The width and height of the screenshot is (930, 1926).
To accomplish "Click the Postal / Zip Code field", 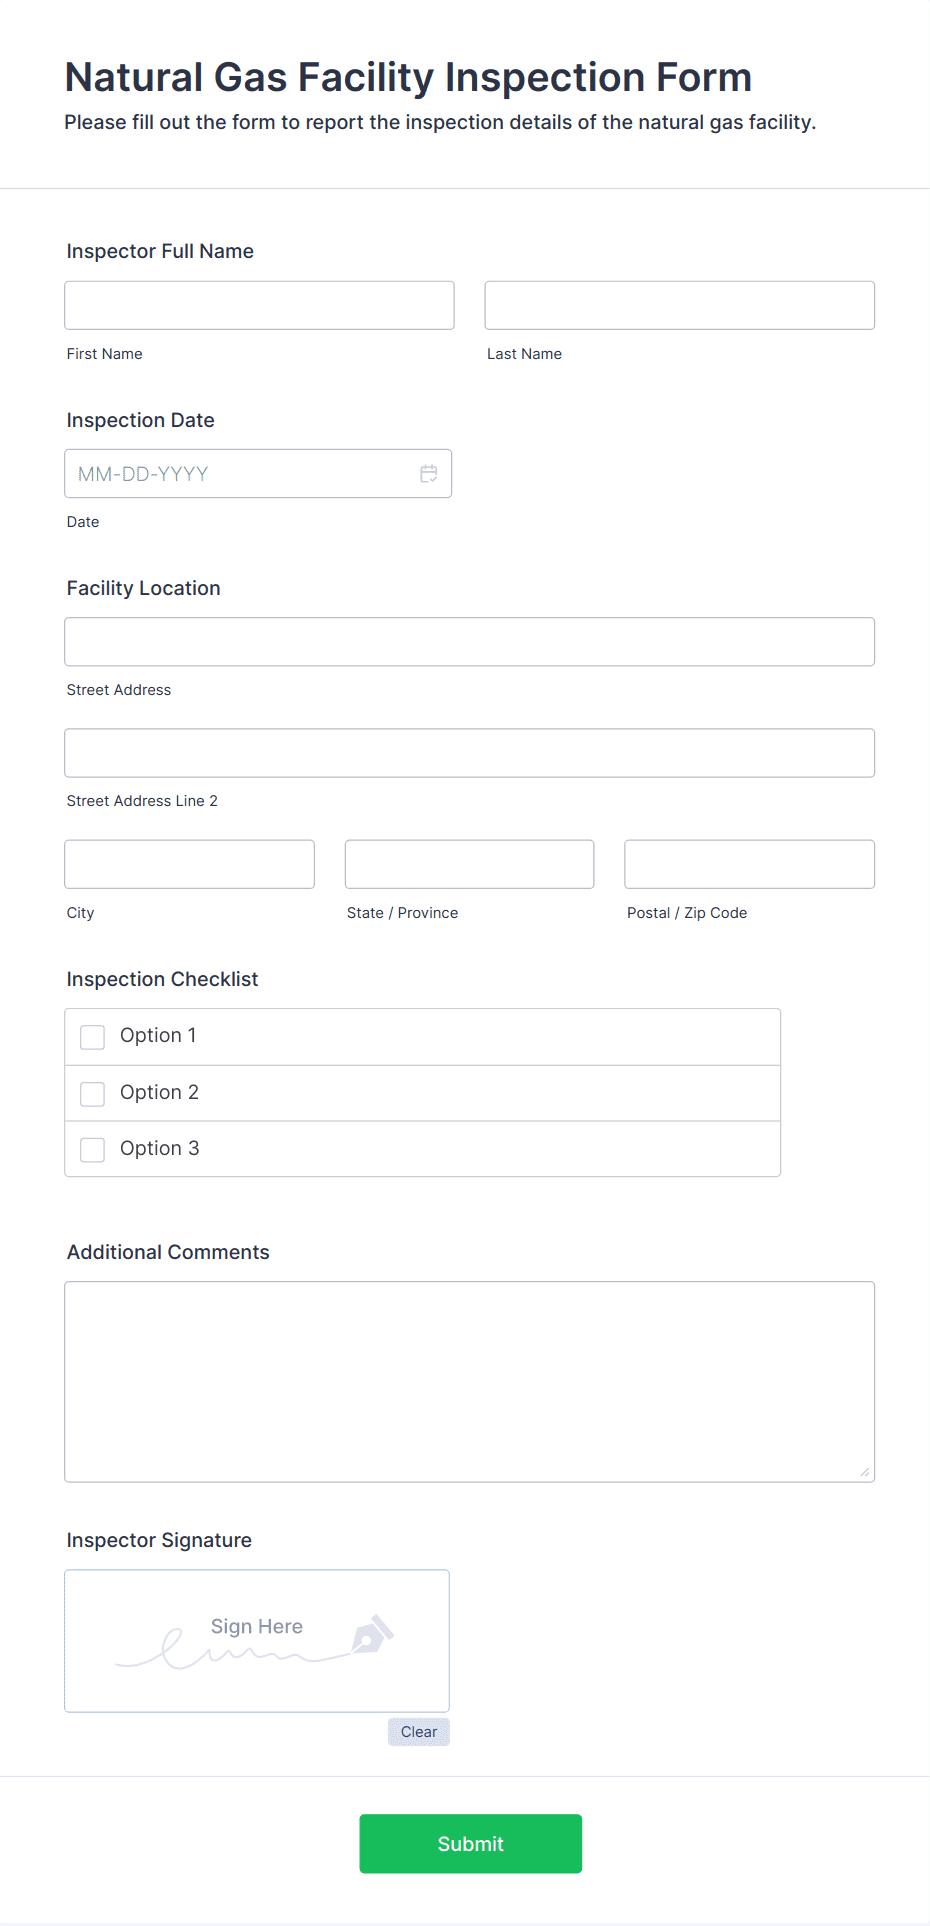I will tap(750, 864).
